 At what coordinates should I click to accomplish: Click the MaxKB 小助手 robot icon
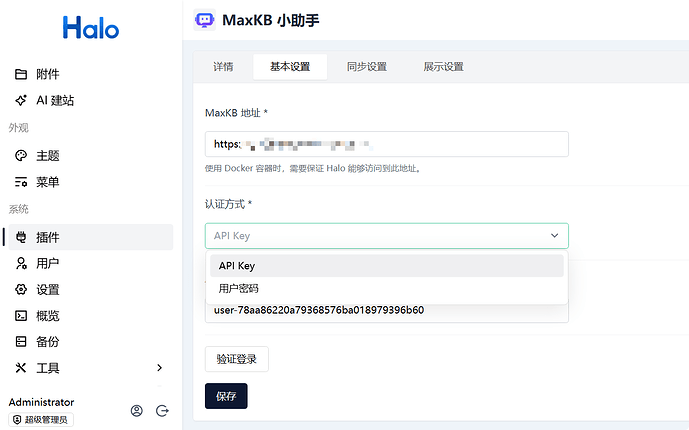pyautogui.click(x=205, y=20)
